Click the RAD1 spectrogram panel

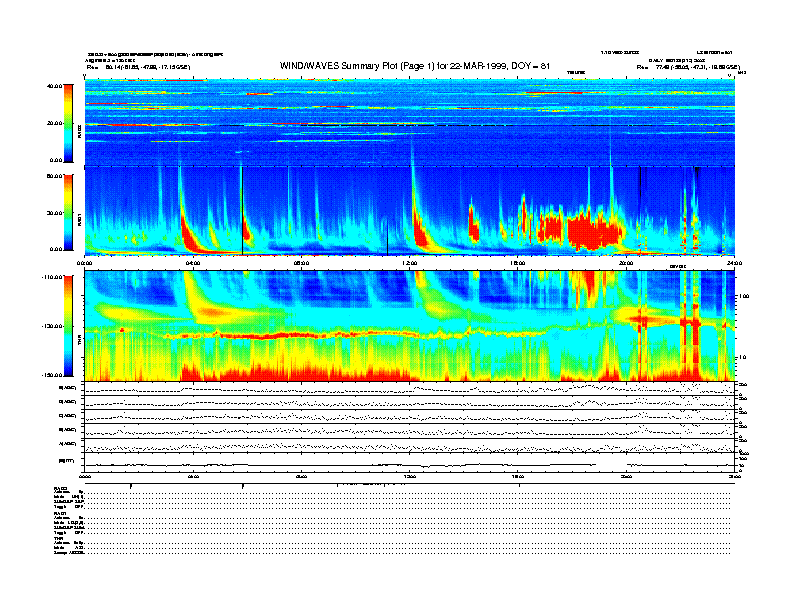pos(410,211)
